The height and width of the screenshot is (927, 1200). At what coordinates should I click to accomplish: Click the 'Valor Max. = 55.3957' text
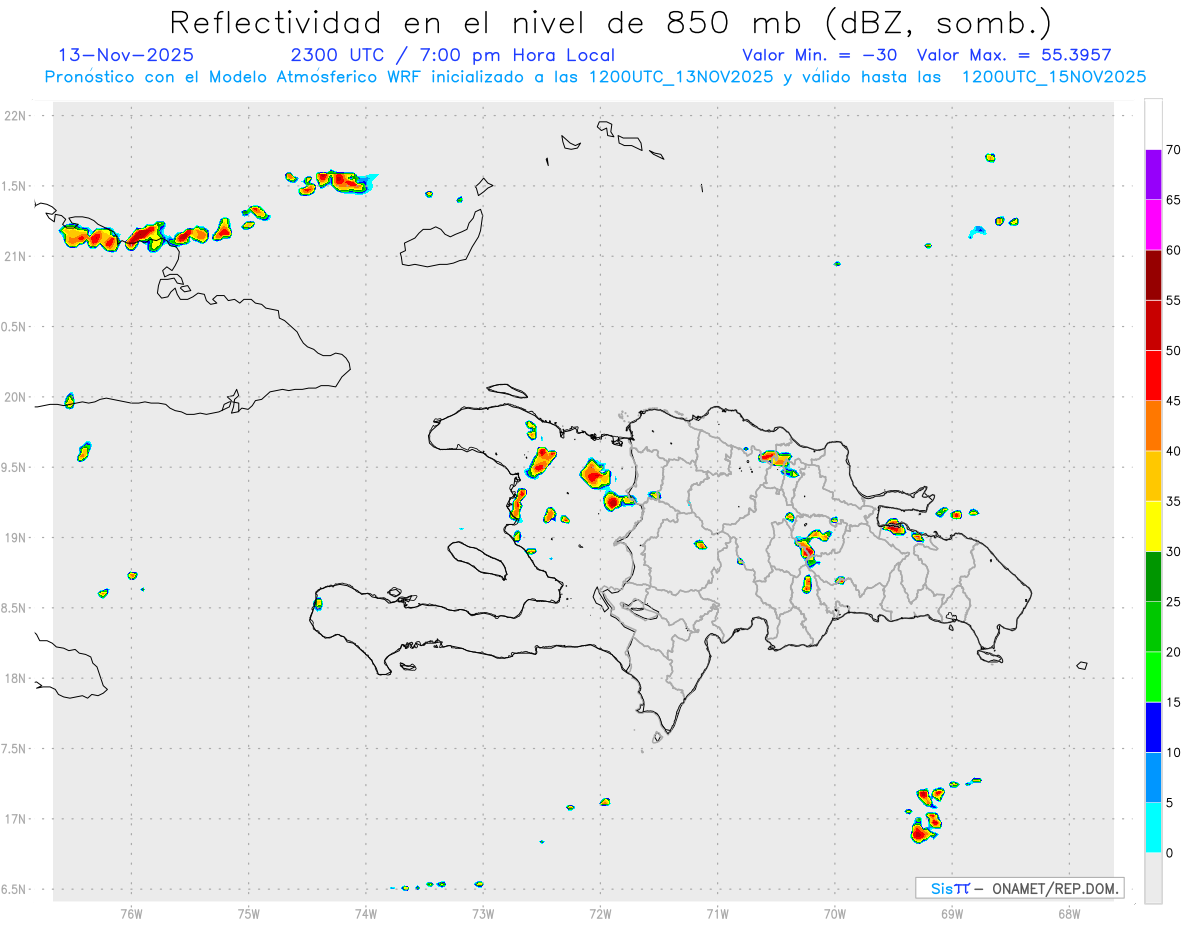click(x=1014, y=55)
